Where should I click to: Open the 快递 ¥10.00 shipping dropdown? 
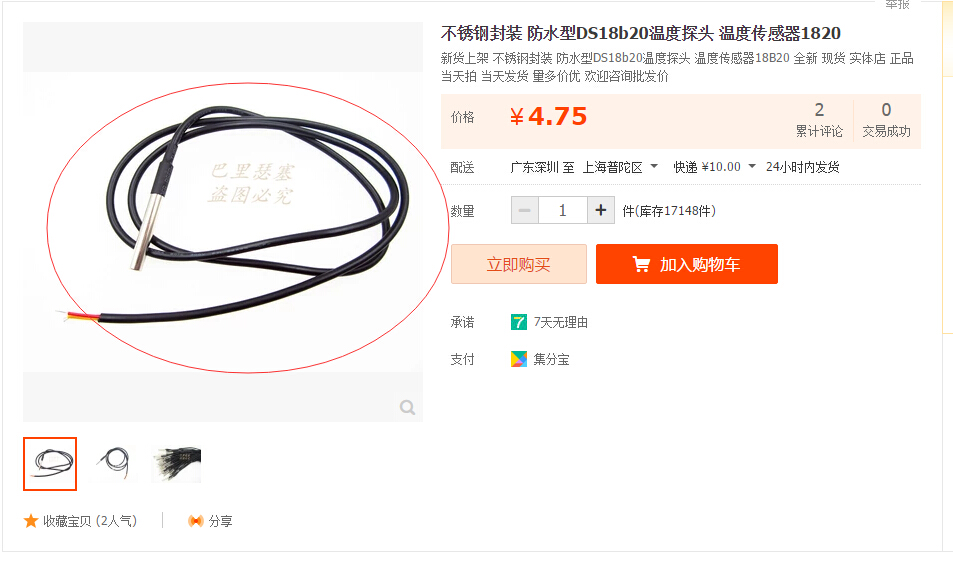click(x=752, y=166)
